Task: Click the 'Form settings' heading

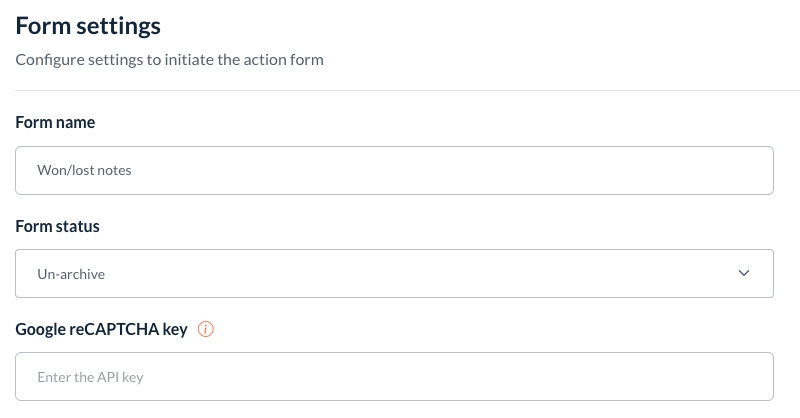Action: coord(88,24)
